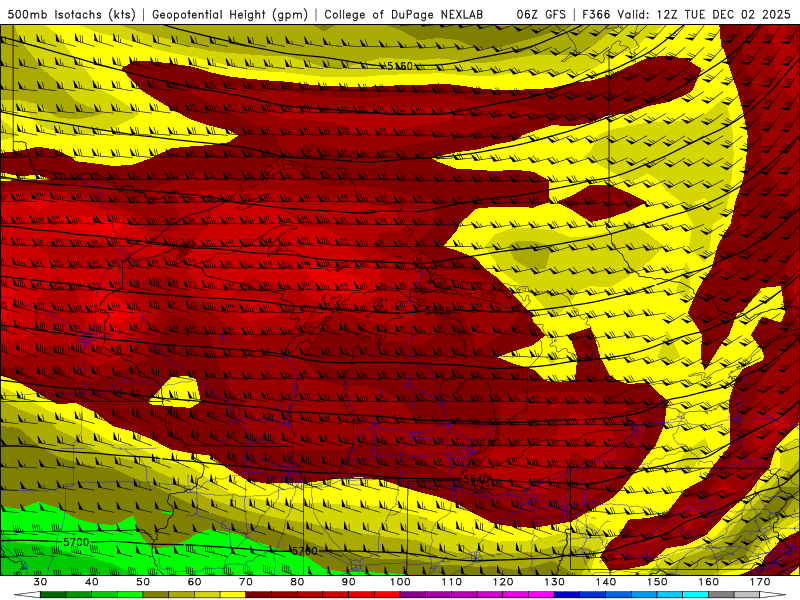Click the 500mb Isotachs (kts) title text
This screenshot has height=600, width=800.
pos(71,14)
